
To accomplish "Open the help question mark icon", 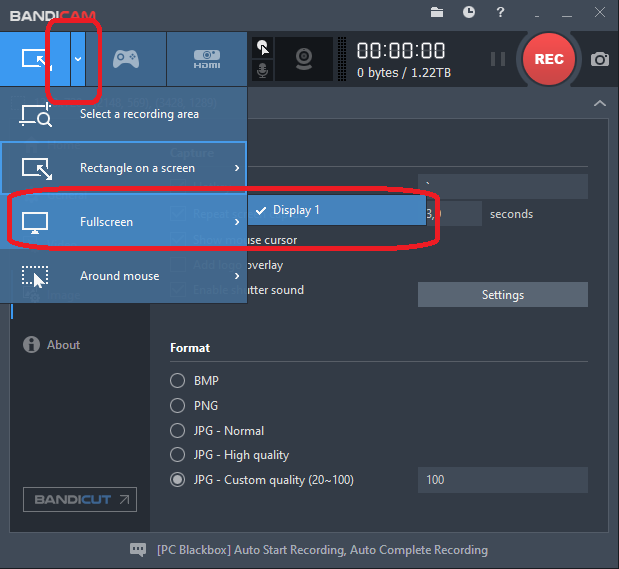I will [500, 12].
